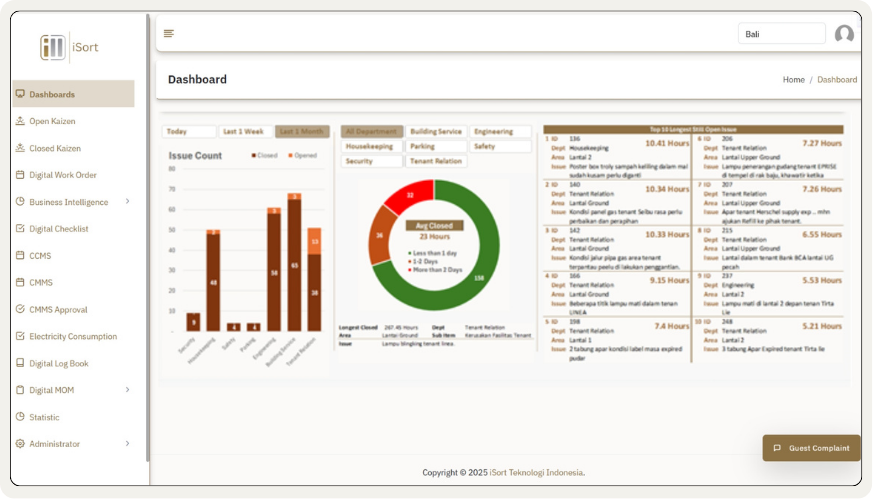Viewport: 873px width, 499px height.
Task: Click the hamburger menu icon in header
Action: pos(169,34)
